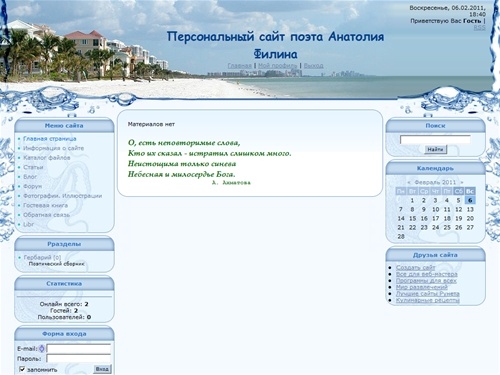Image resolution: width=500 pixels, height=375 pixels.
Task: Click the search input field
Action: tap(435, 139)
